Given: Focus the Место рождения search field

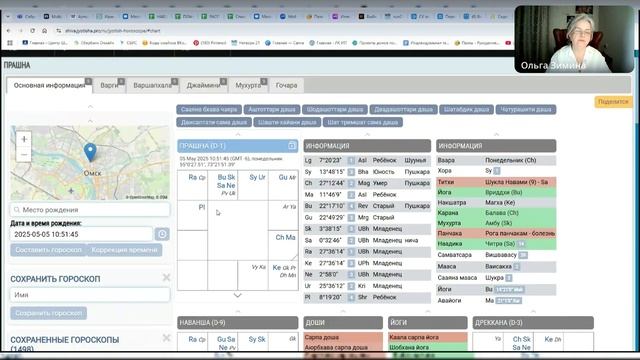Looking at the screenshot, I should click(90, 210).
